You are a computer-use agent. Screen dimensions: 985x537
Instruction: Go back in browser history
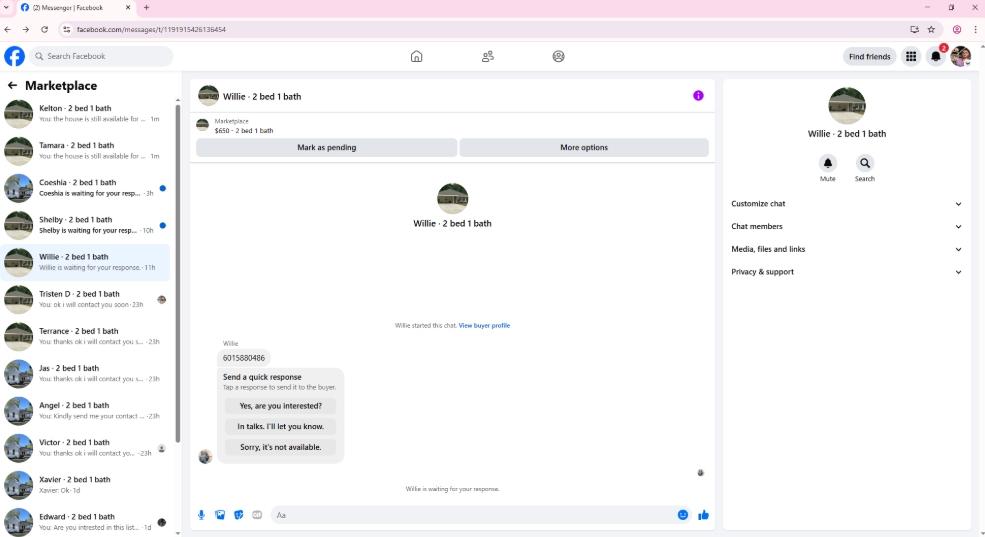8,30
